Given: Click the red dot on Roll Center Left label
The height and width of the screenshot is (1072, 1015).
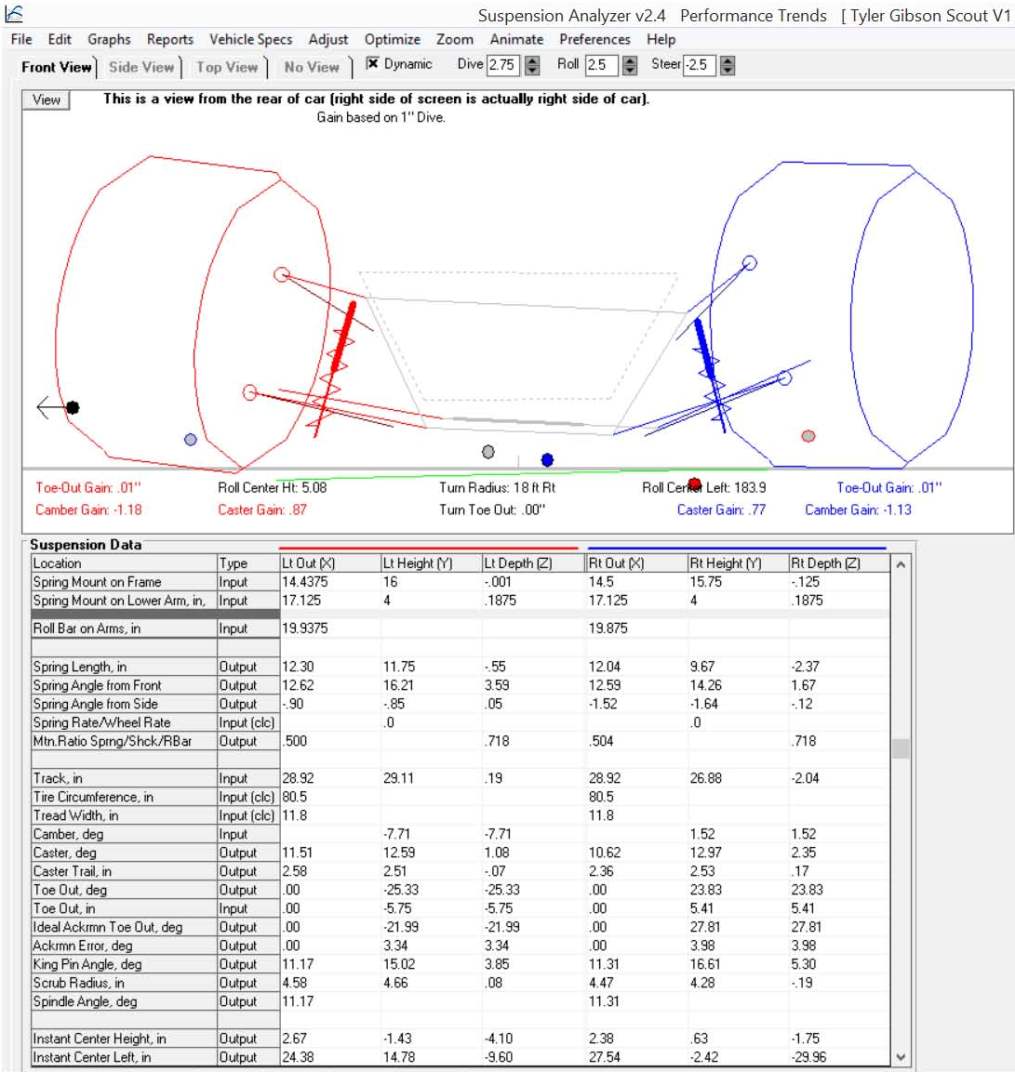Looking at the screenshot, I should [695, 484].
